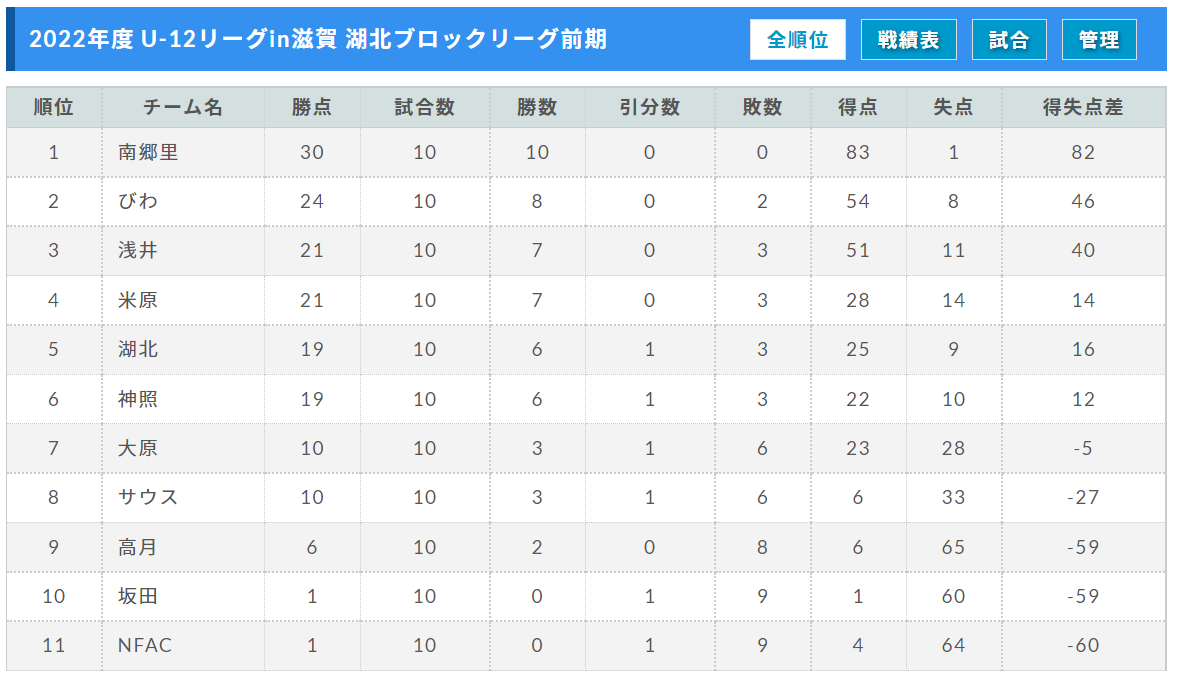
Task: Open the 全順位 tab
Action: (x=797, y=40)
